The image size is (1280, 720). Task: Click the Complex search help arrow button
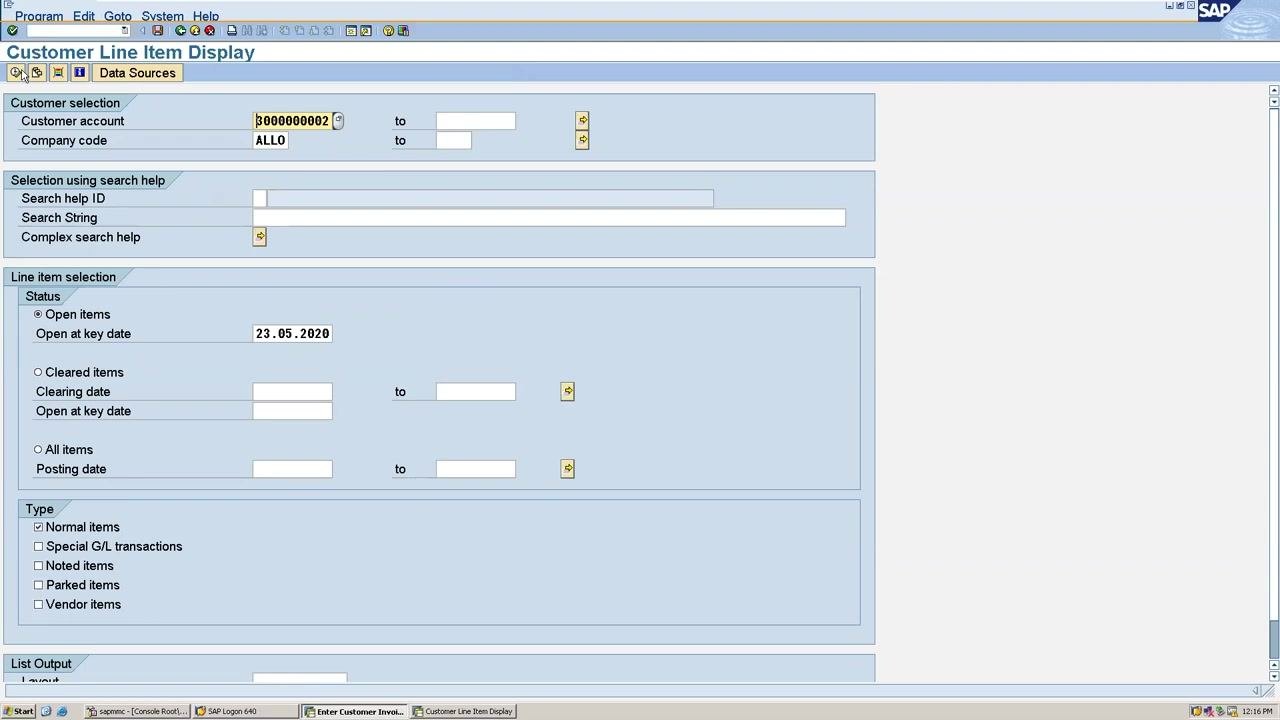point(260,237)
